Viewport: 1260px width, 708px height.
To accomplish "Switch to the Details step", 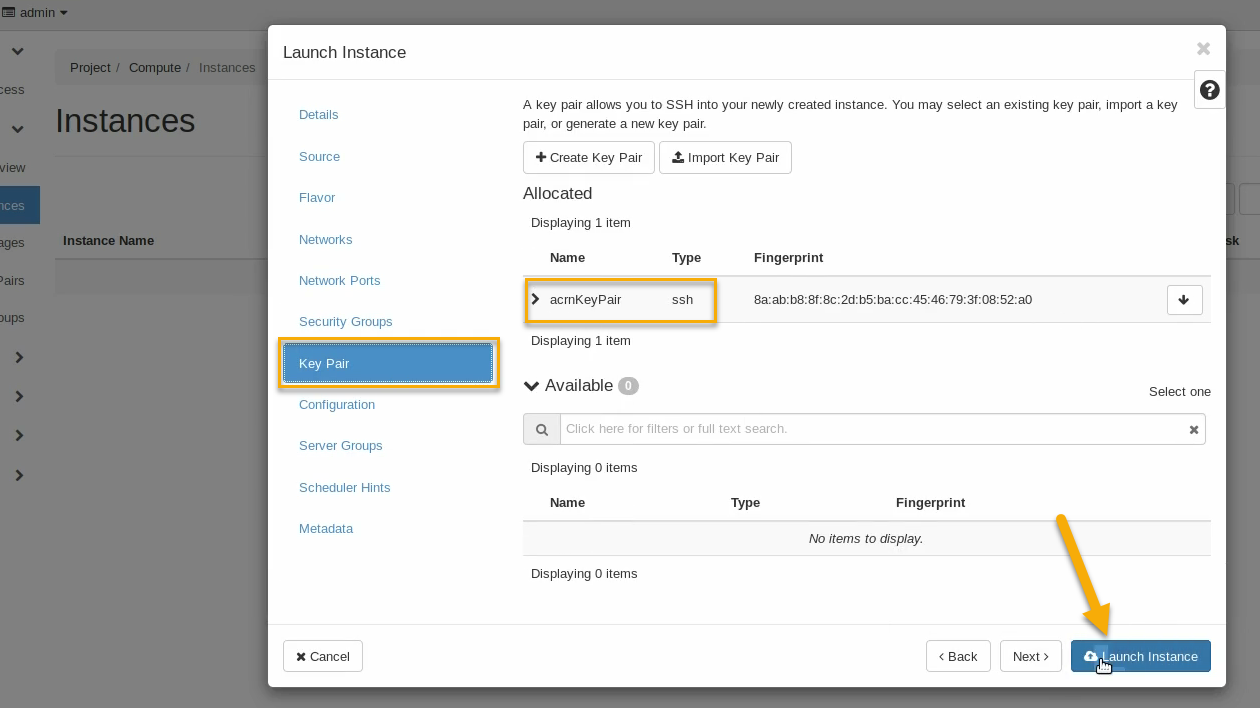I will [x=318, y=115].
